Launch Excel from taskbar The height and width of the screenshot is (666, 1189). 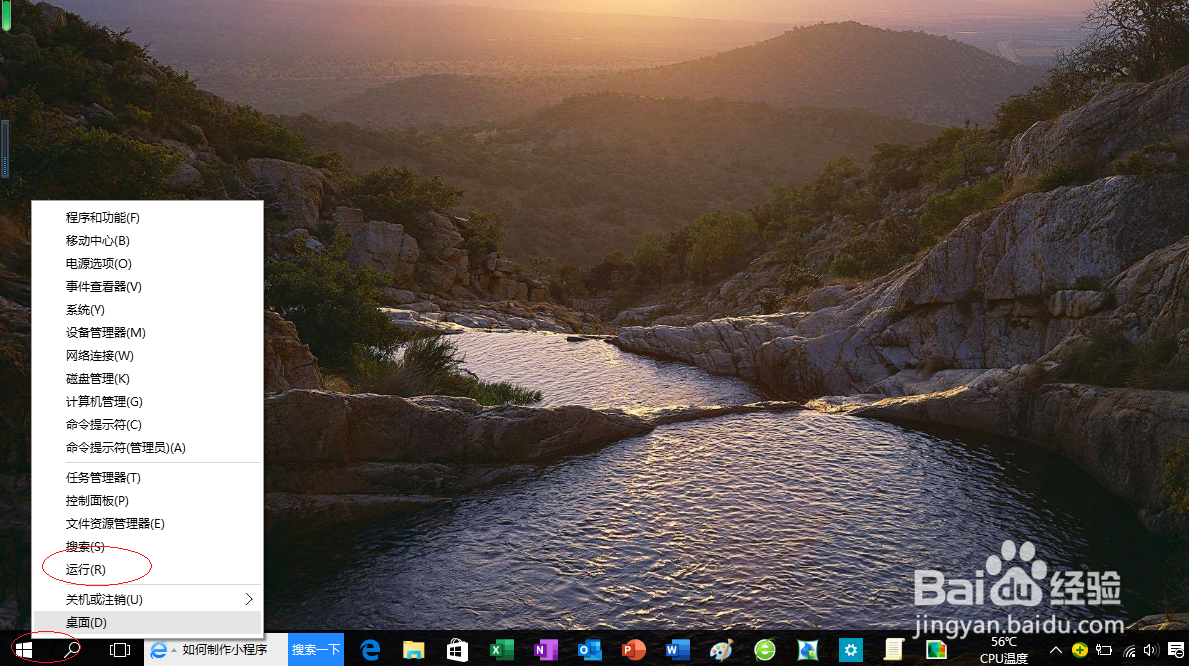tap(500, 650)
